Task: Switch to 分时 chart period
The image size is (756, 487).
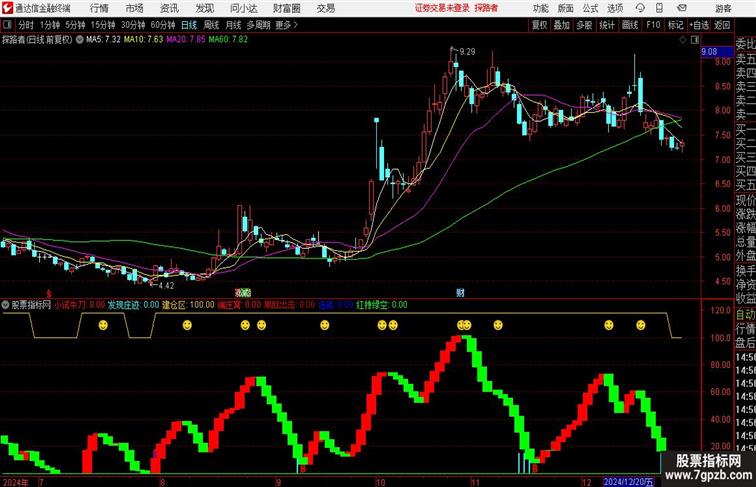Action: (x=26, y=25)
